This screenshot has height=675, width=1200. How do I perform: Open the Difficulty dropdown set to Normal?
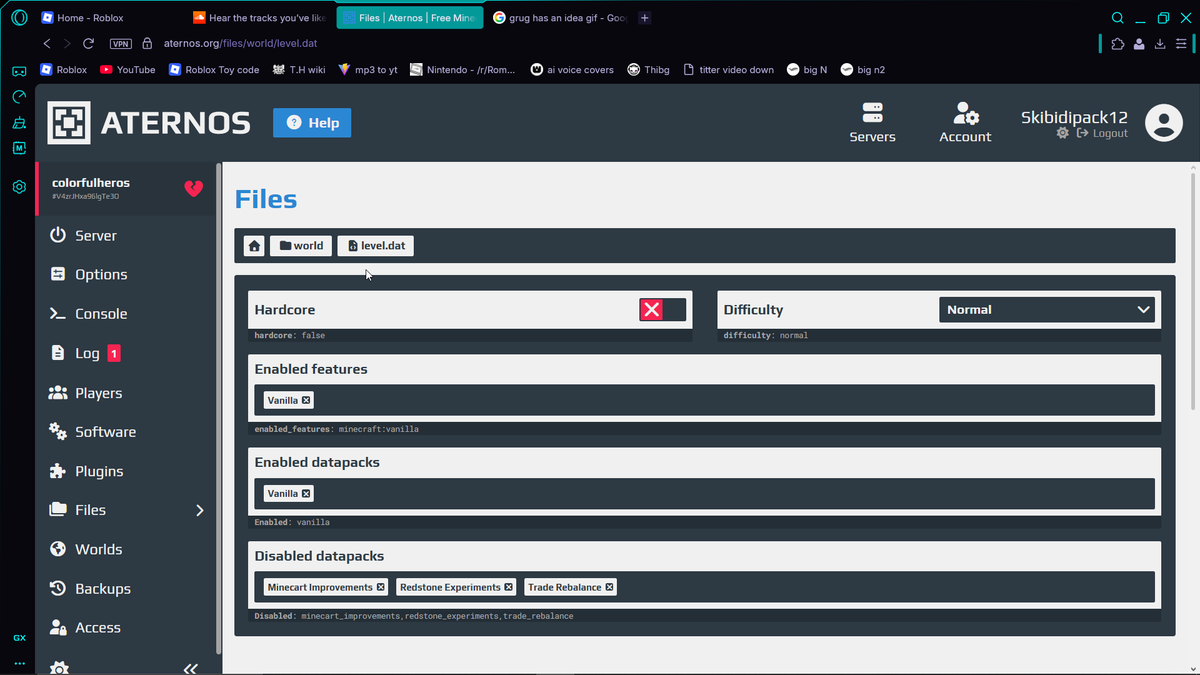[1047, 310]
